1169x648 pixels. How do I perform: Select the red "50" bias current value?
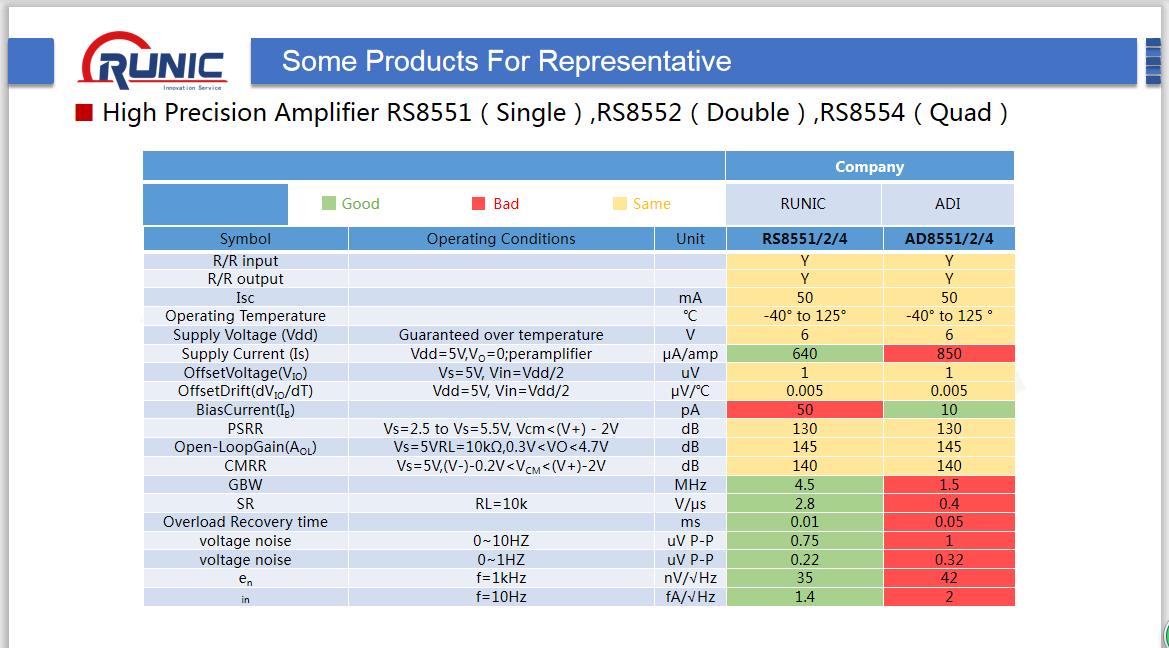click(x=804, y=410)
